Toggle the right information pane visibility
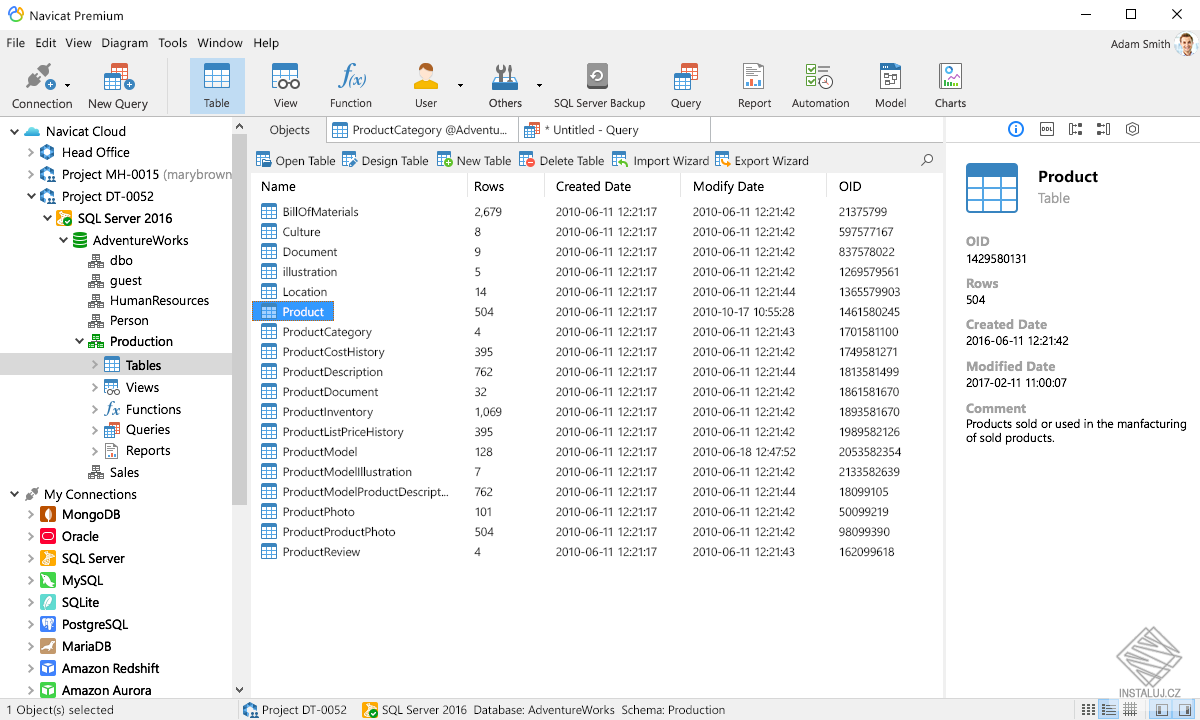The image size is (1200, 720). [1183, 710]
